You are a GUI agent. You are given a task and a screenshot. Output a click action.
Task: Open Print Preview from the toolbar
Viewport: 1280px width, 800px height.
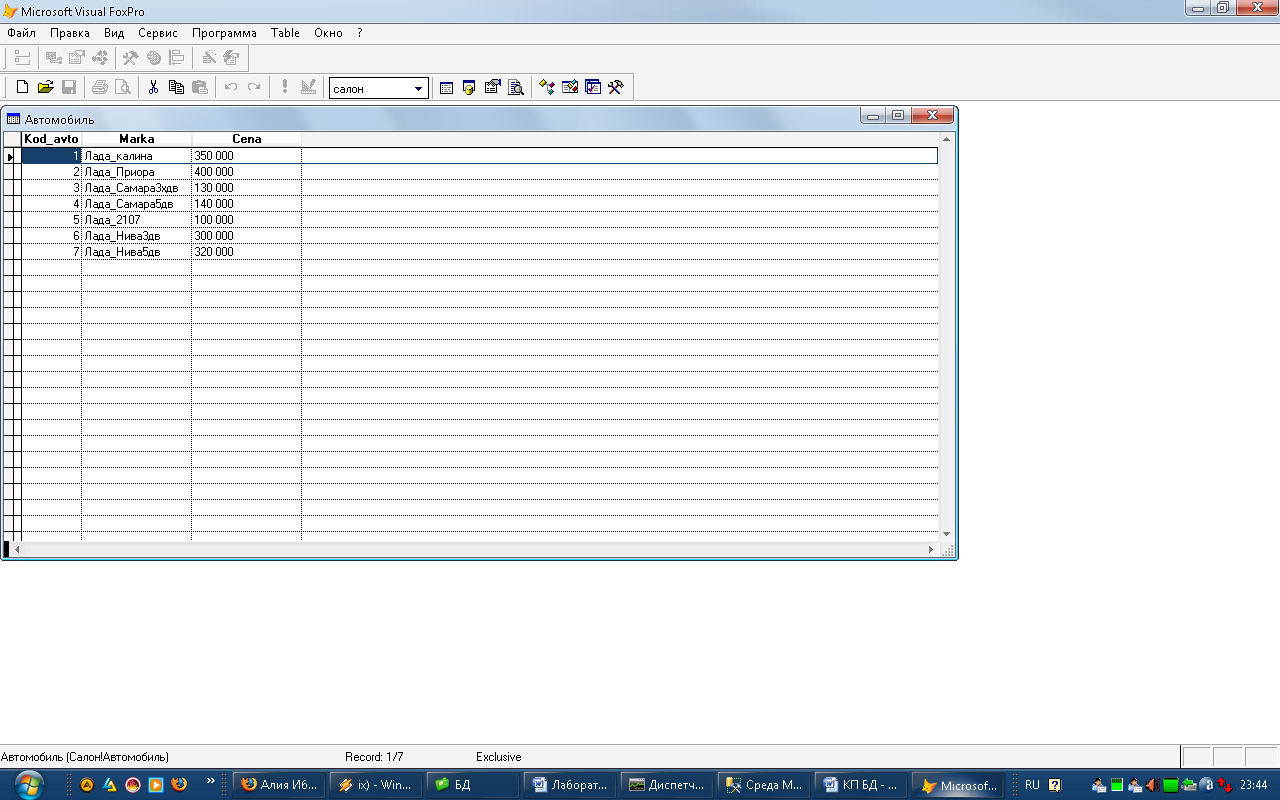[x=122, y=88]
